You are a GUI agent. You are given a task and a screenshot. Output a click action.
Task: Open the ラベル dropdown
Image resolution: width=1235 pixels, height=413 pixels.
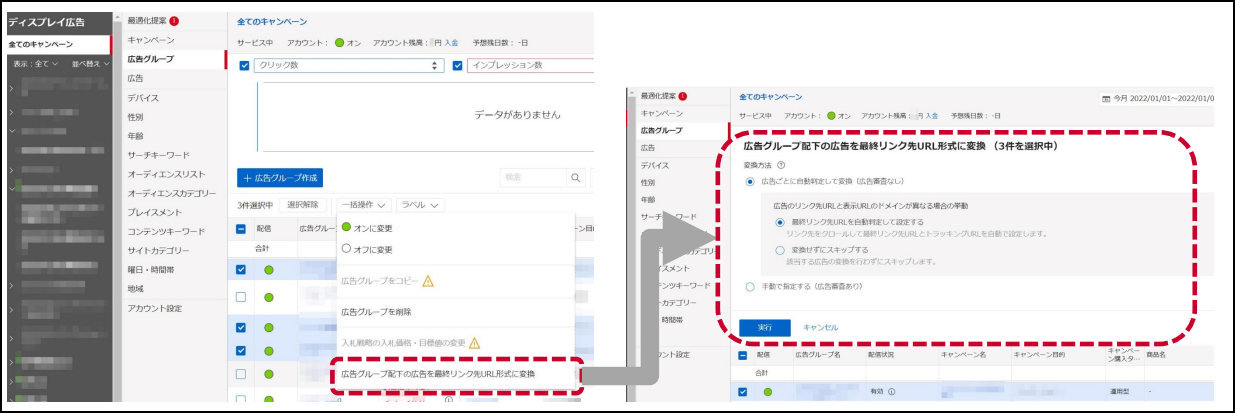[x=421, y=205]
